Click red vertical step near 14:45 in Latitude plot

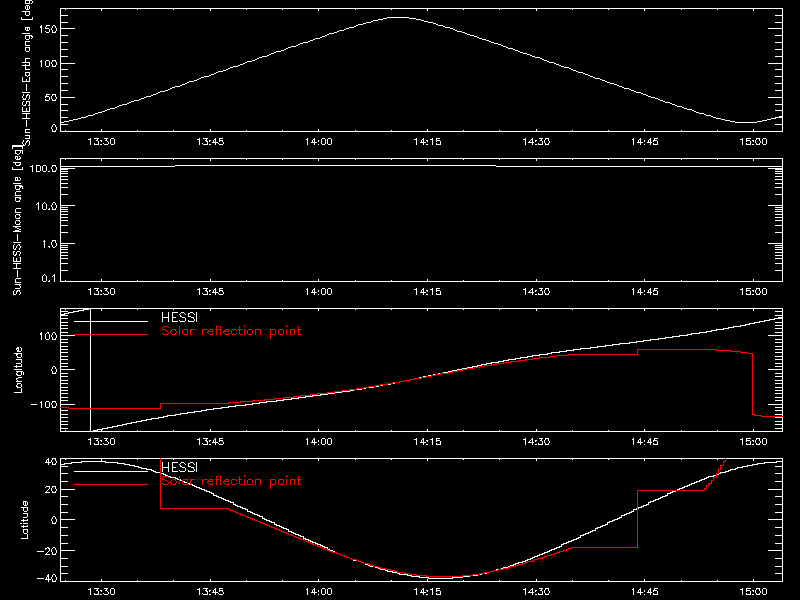(x=637, y=519)
